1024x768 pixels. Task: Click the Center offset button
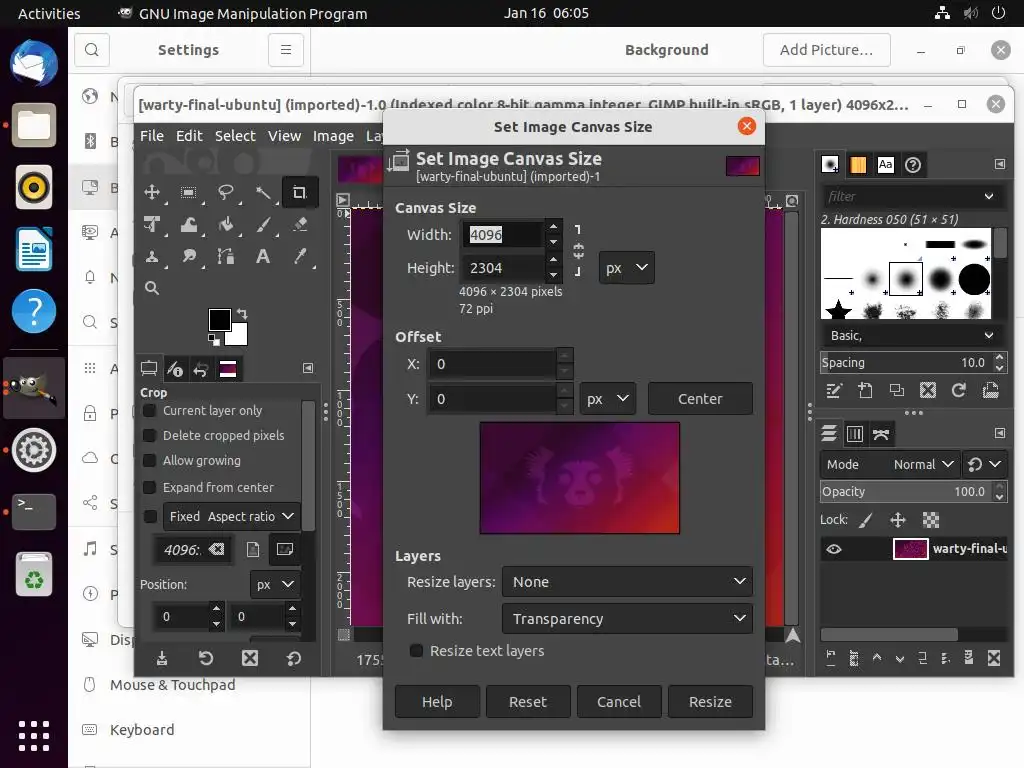(700, 399)
